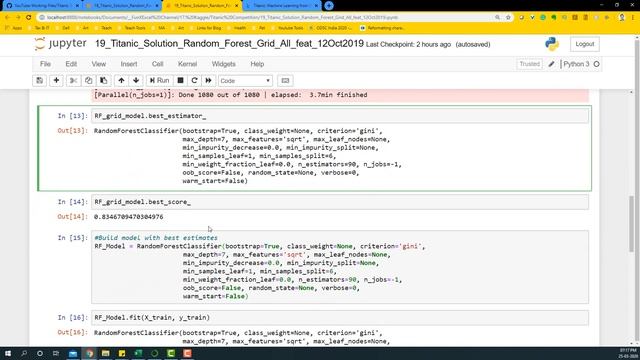This screenshot has height=360, width=640.
Task: Switch to the second 19_Titanic_Solution browser tab
Action: pos(122,6)
